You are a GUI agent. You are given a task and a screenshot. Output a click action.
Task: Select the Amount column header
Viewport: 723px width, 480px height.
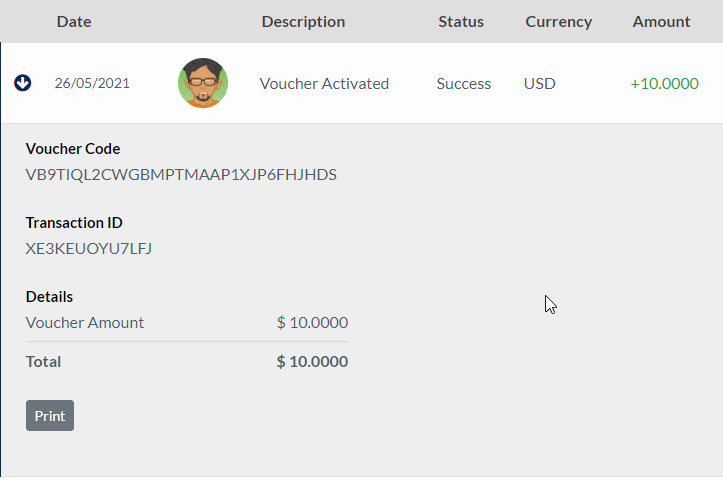[661, 21]
